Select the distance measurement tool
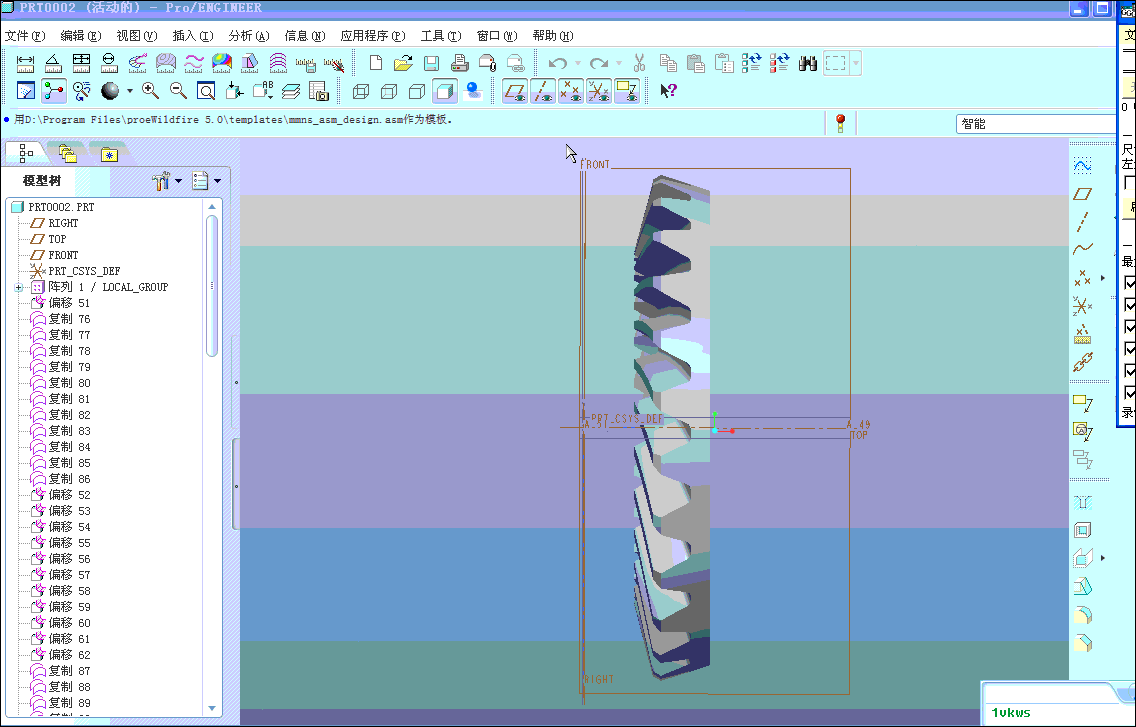 (25, 63)
